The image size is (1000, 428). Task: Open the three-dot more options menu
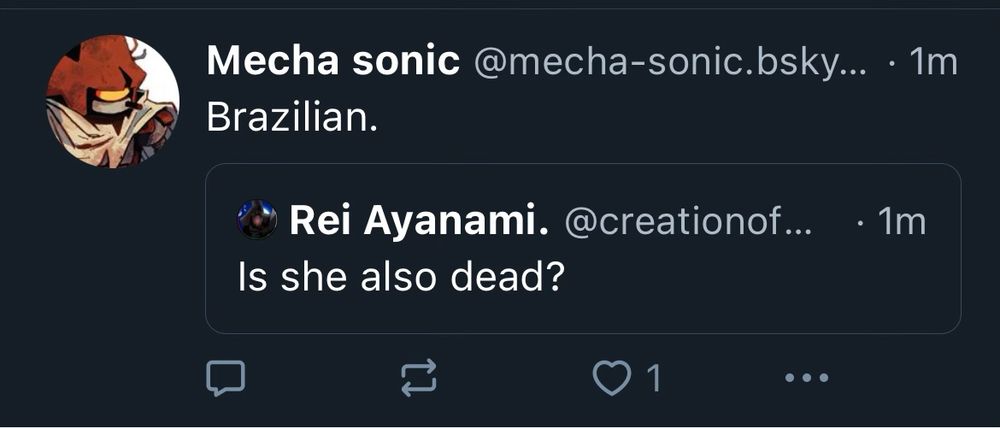[x=806, y=378]
